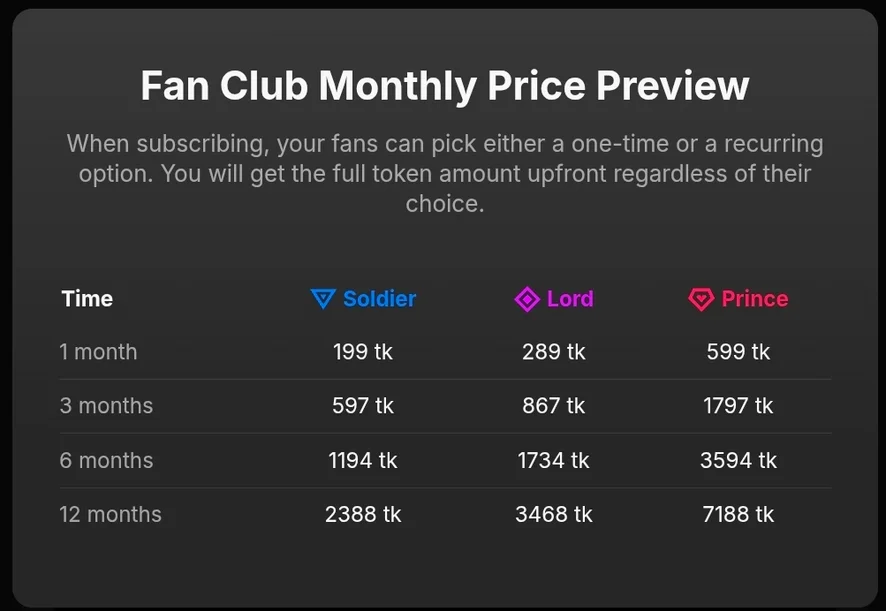Click the Fan Club Monthly Price Preview heading
The image size is (886, 611).
(444, 86)
